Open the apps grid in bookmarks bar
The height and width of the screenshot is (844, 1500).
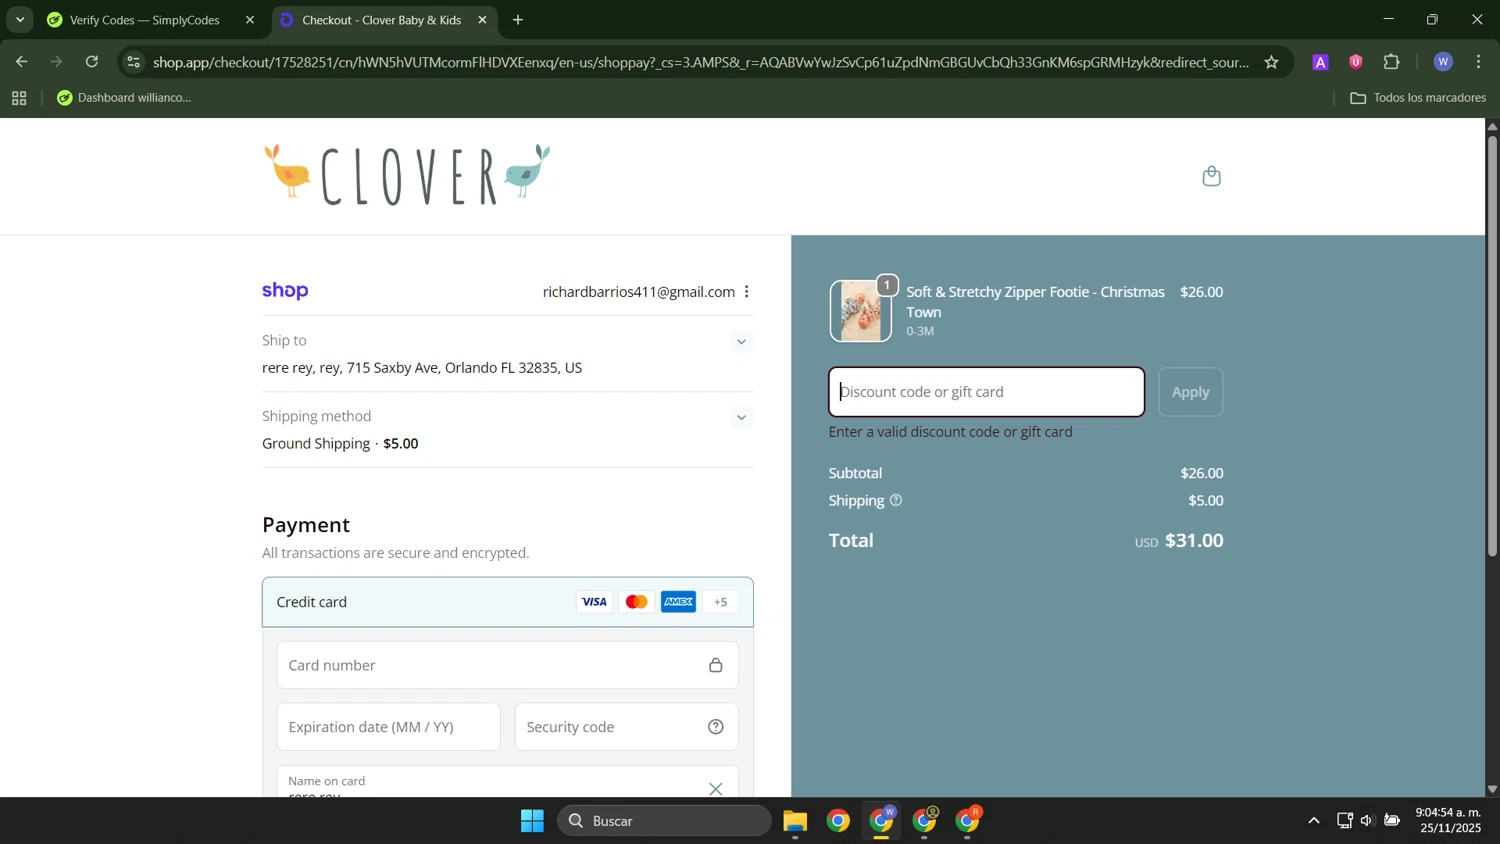click(19, 98)
